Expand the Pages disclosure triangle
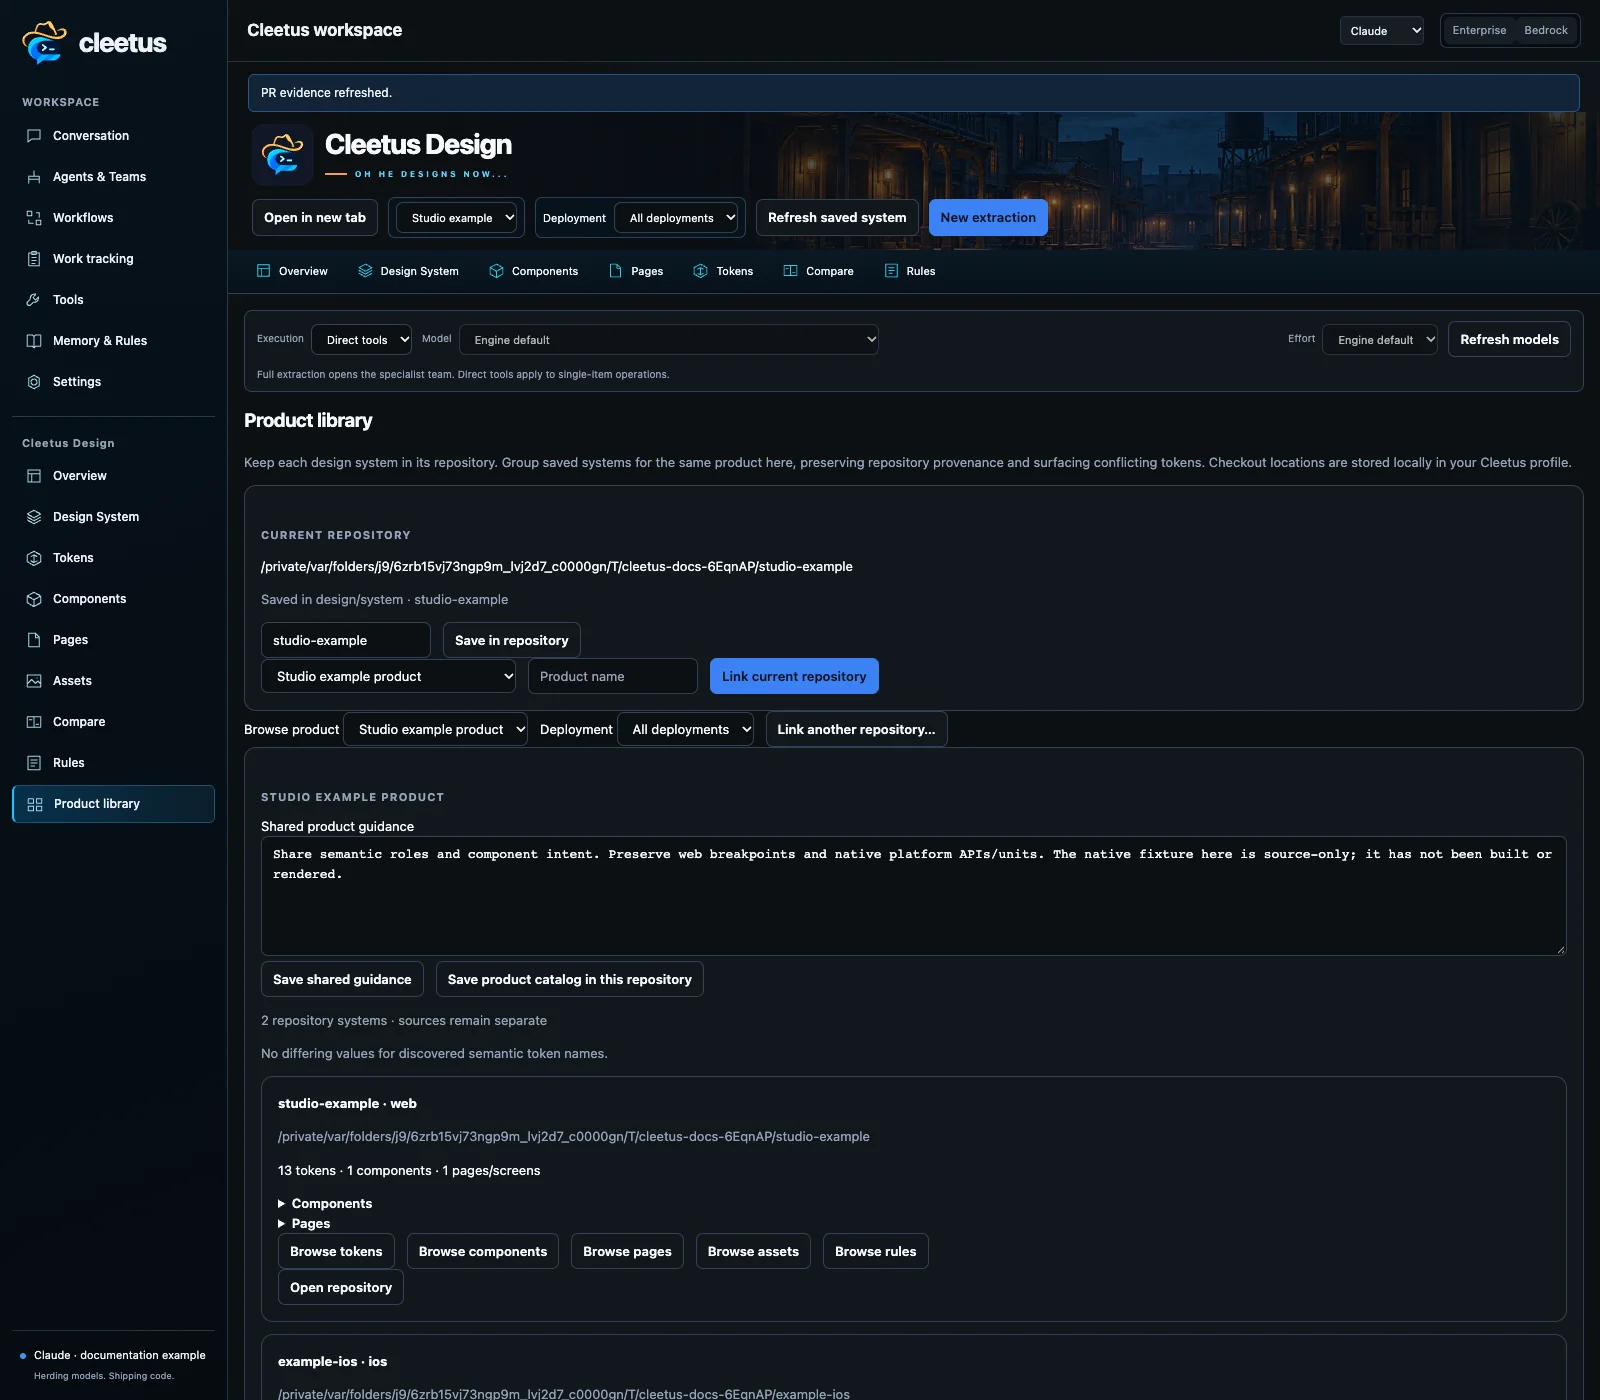 point(282,1224)
